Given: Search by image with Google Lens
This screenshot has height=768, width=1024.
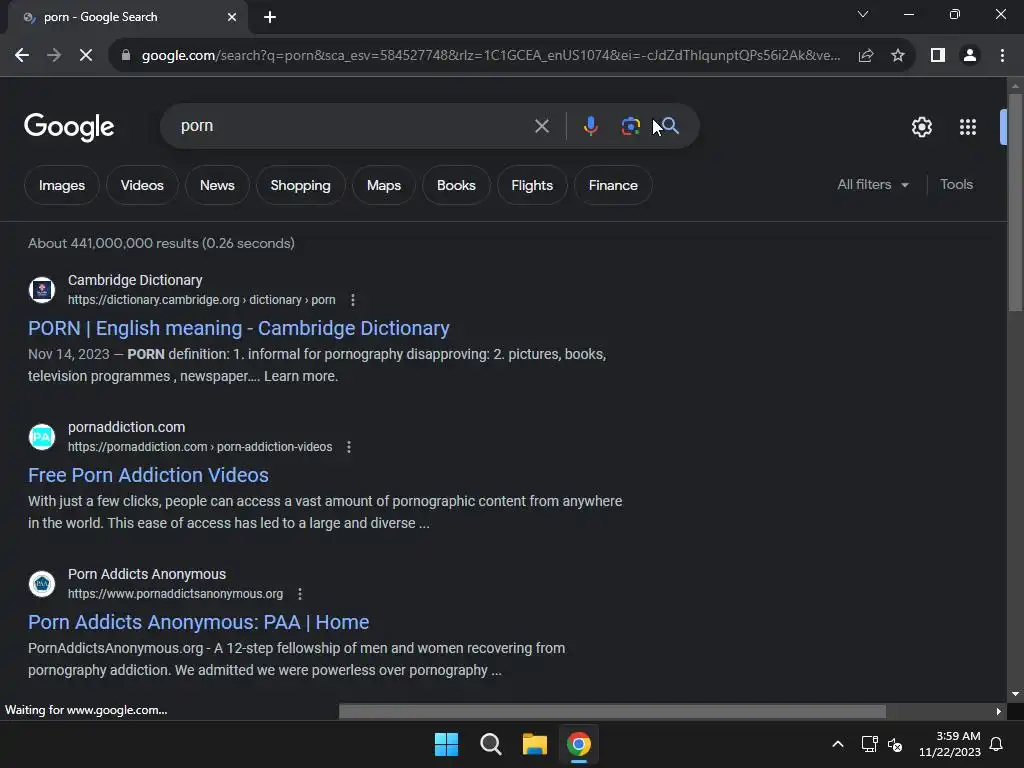Looking at the screenshot, I should click(630, 126).
